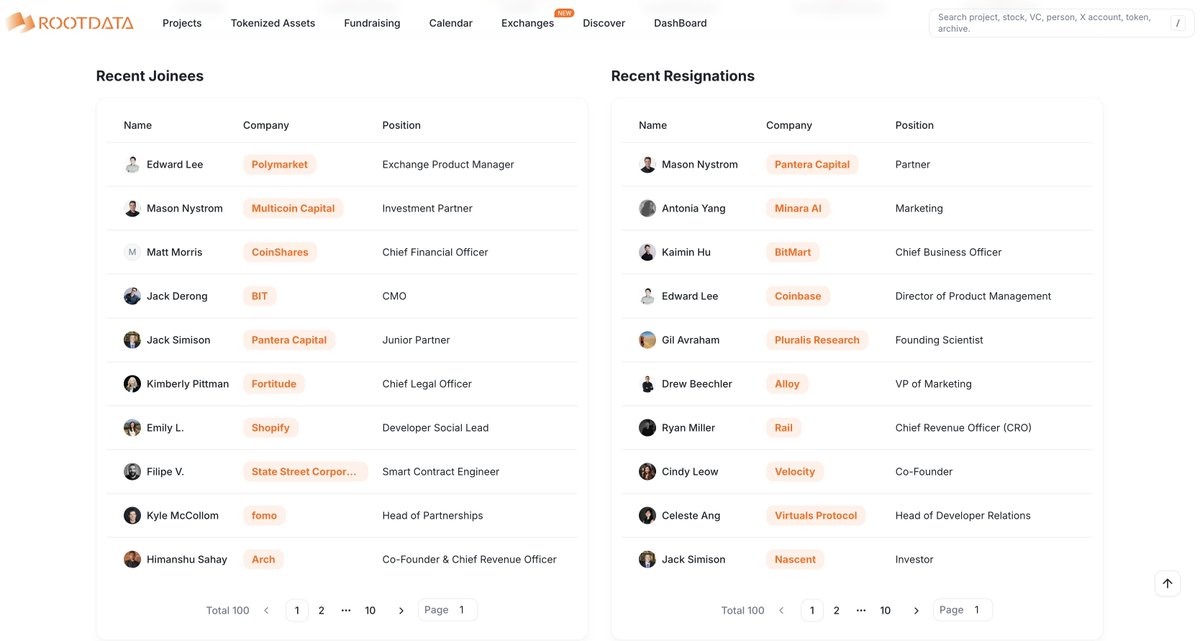Open the BitMart company tag
The height and width of the screenshot is (641, 1200).
[x=793, y=253]
